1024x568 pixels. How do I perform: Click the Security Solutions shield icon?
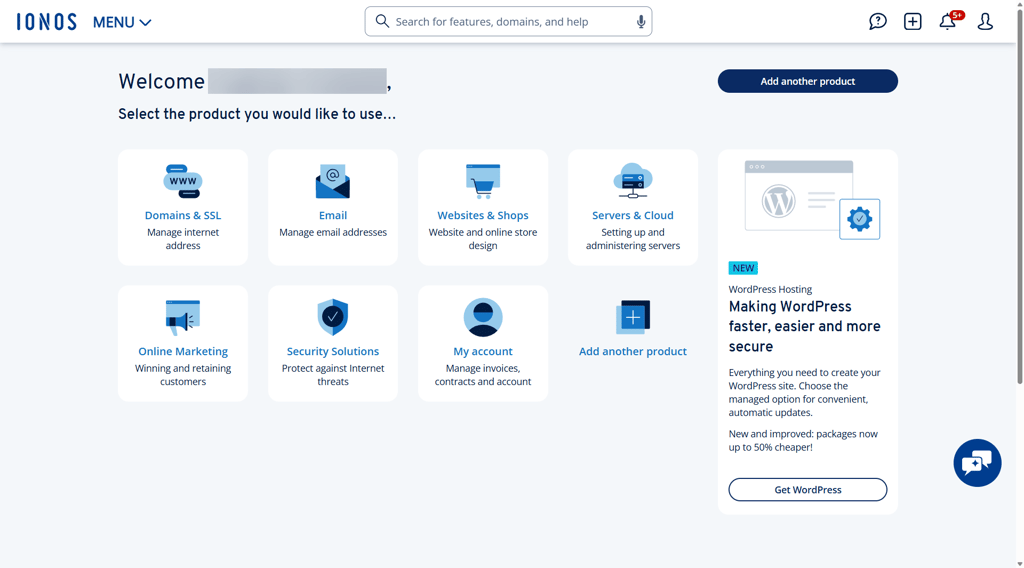(x=333, y=317)
